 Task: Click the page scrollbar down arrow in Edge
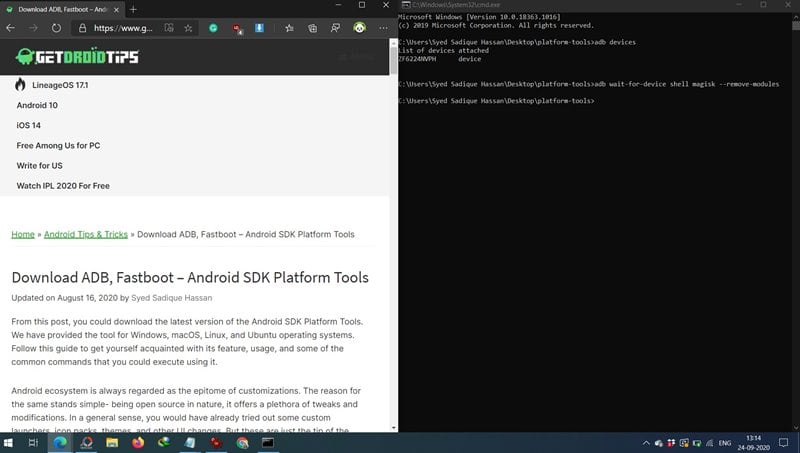(x=393, y=427)
